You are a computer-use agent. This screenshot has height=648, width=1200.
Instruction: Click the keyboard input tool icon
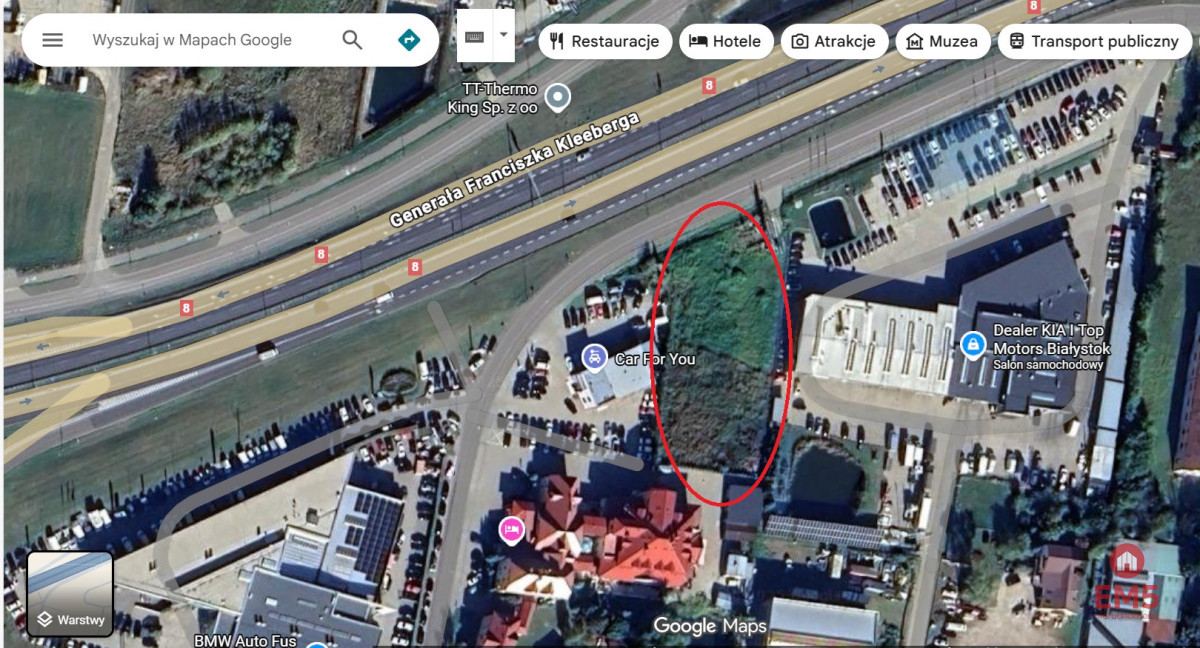coord(474,37)
